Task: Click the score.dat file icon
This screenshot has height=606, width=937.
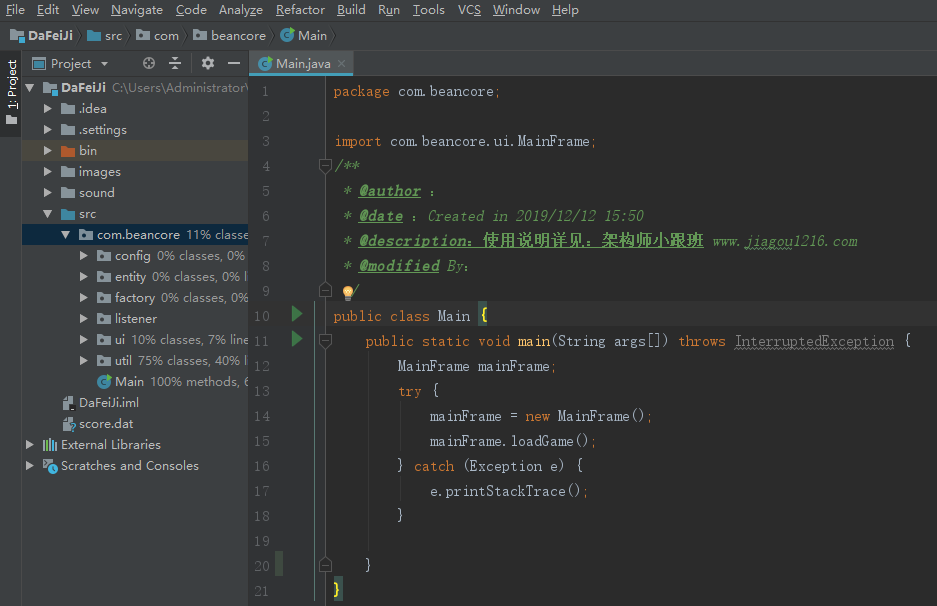Action: pyautogui.click(x=69, y=424)
